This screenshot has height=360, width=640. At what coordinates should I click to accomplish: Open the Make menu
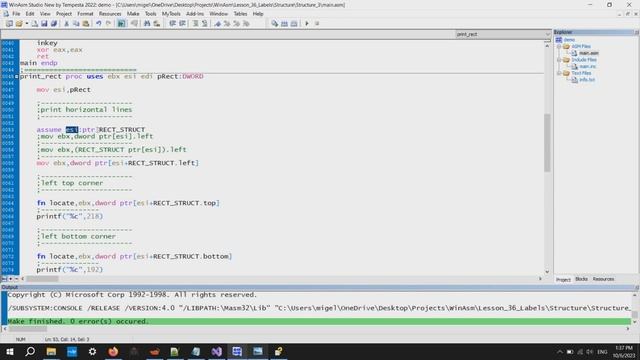coord(133,14)
